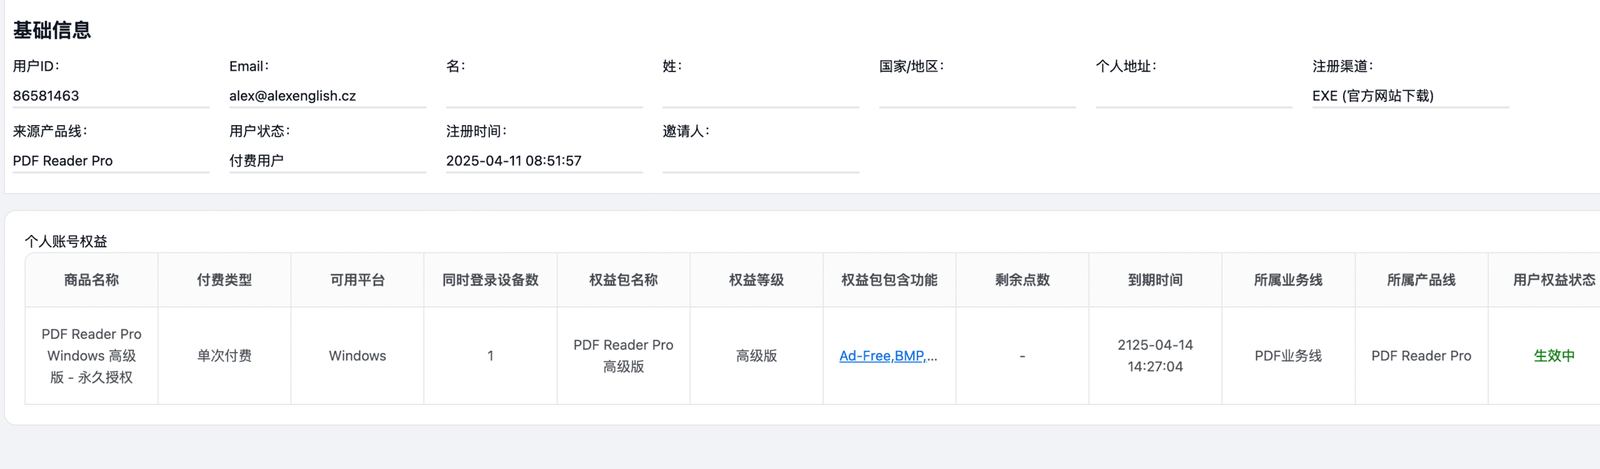Click the product cell PDF Reader Pro Windows 高级版
This screenshot has width=1600, height=469.
coord(91,356)
